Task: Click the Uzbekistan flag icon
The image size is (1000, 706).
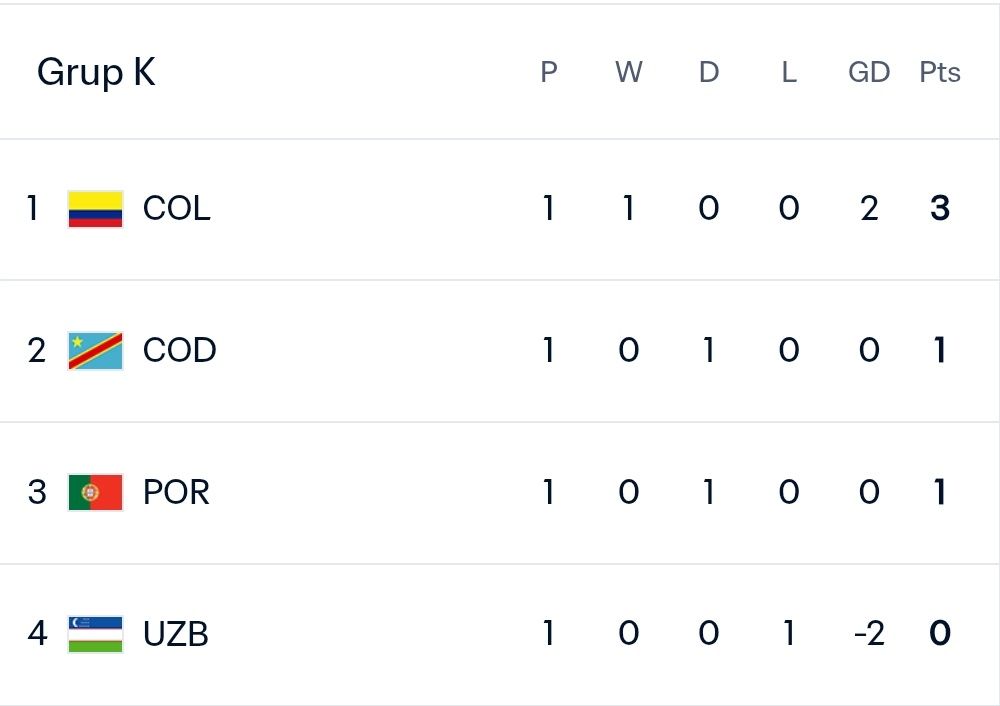Action: click(95, 634)
